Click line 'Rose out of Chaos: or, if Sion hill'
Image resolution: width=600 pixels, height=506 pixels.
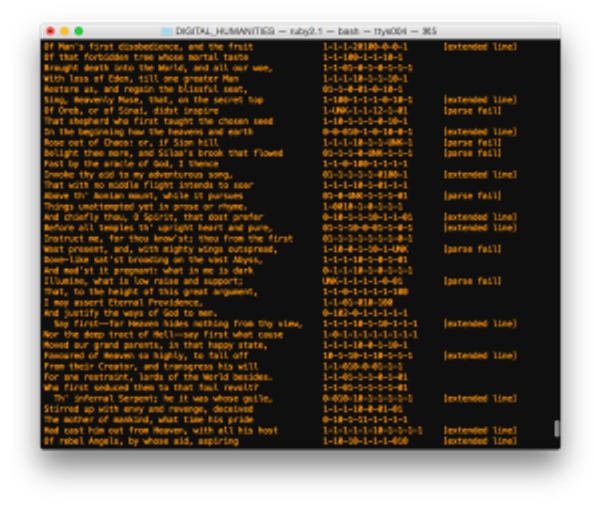click(131, 142)
